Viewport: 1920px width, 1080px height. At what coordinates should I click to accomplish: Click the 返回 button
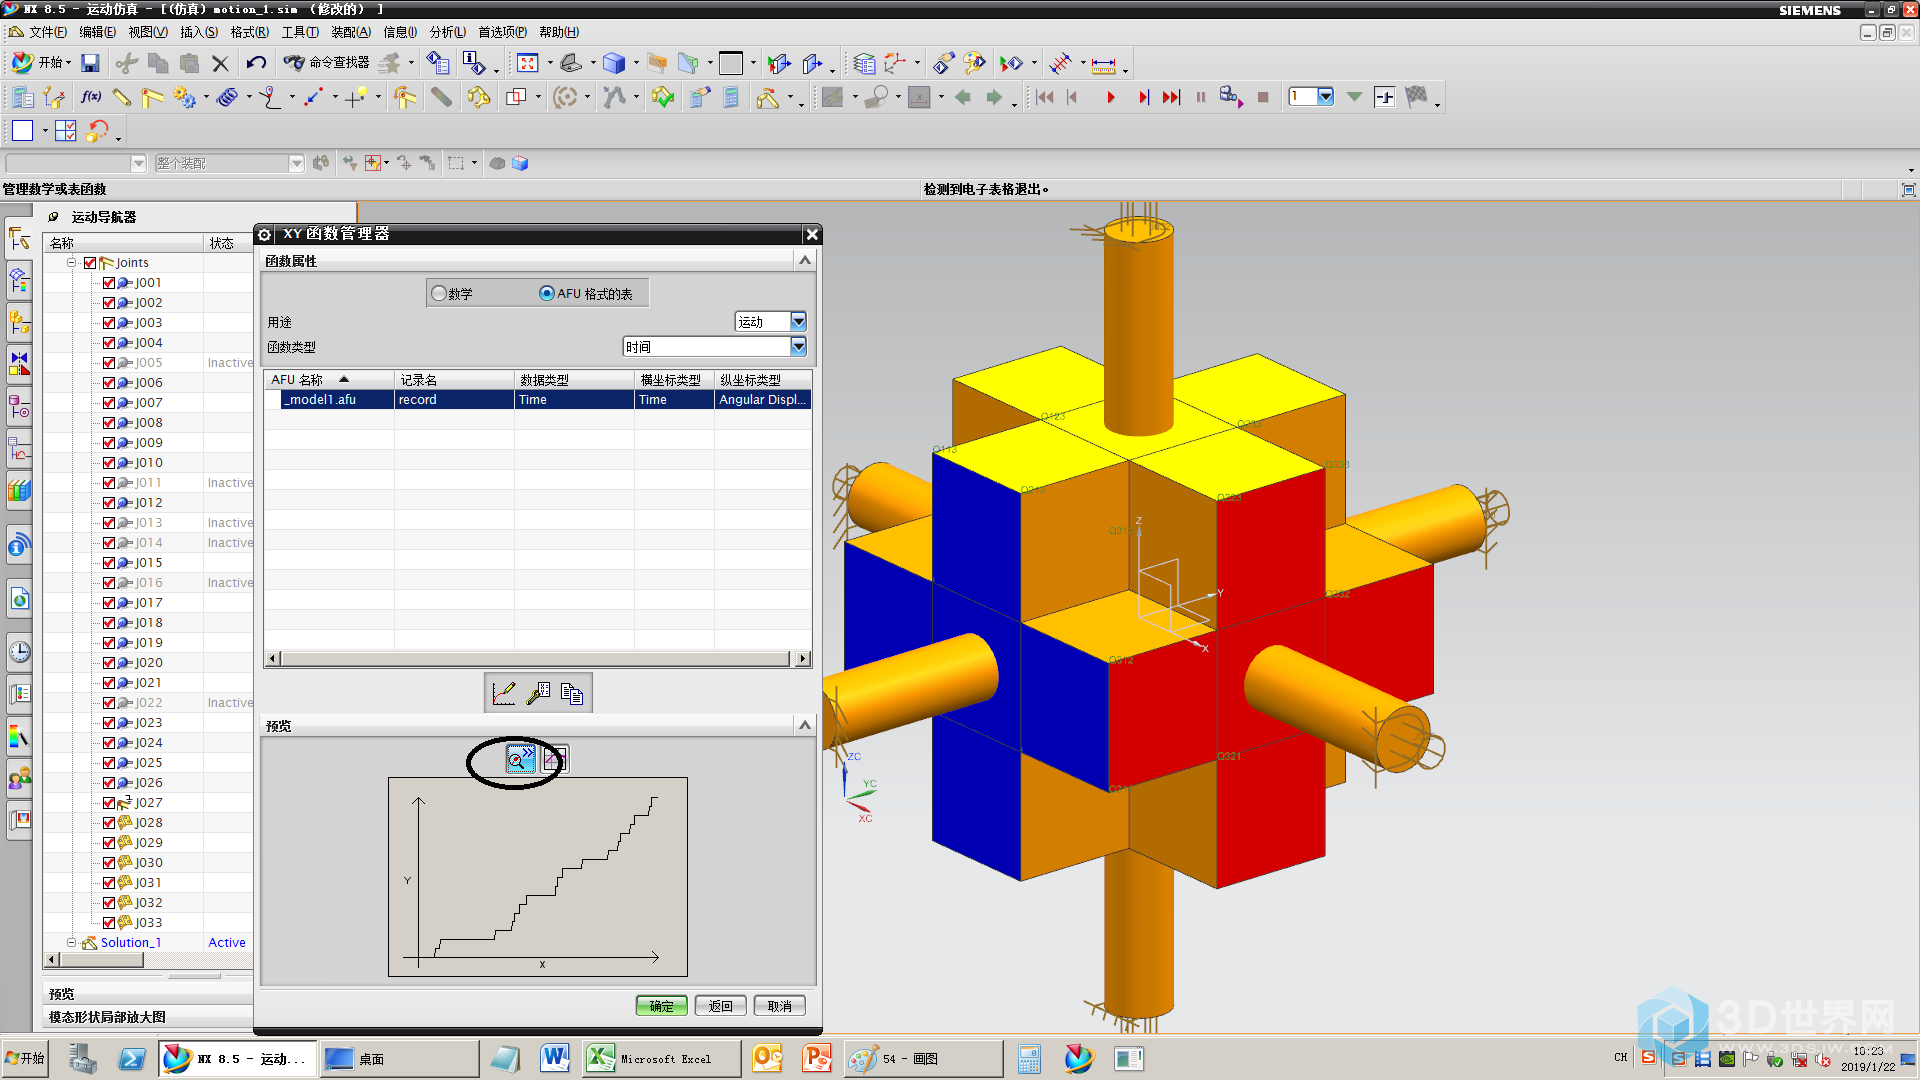click(721, 1006)
